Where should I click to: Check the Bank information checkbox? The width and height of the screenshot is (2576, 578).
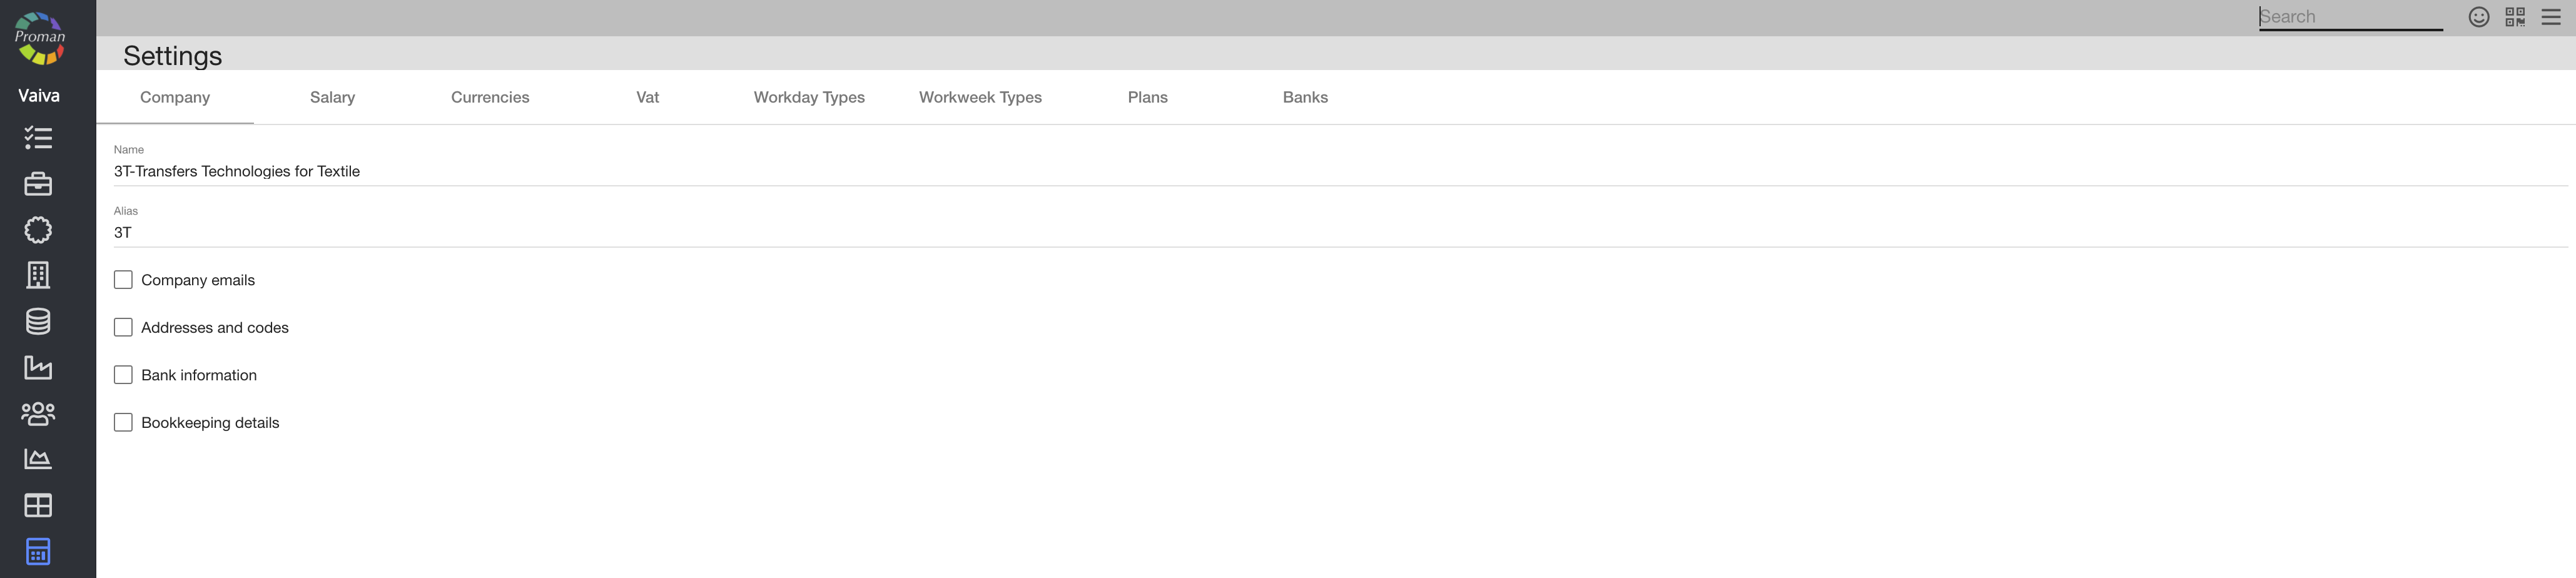click(123, 375)
